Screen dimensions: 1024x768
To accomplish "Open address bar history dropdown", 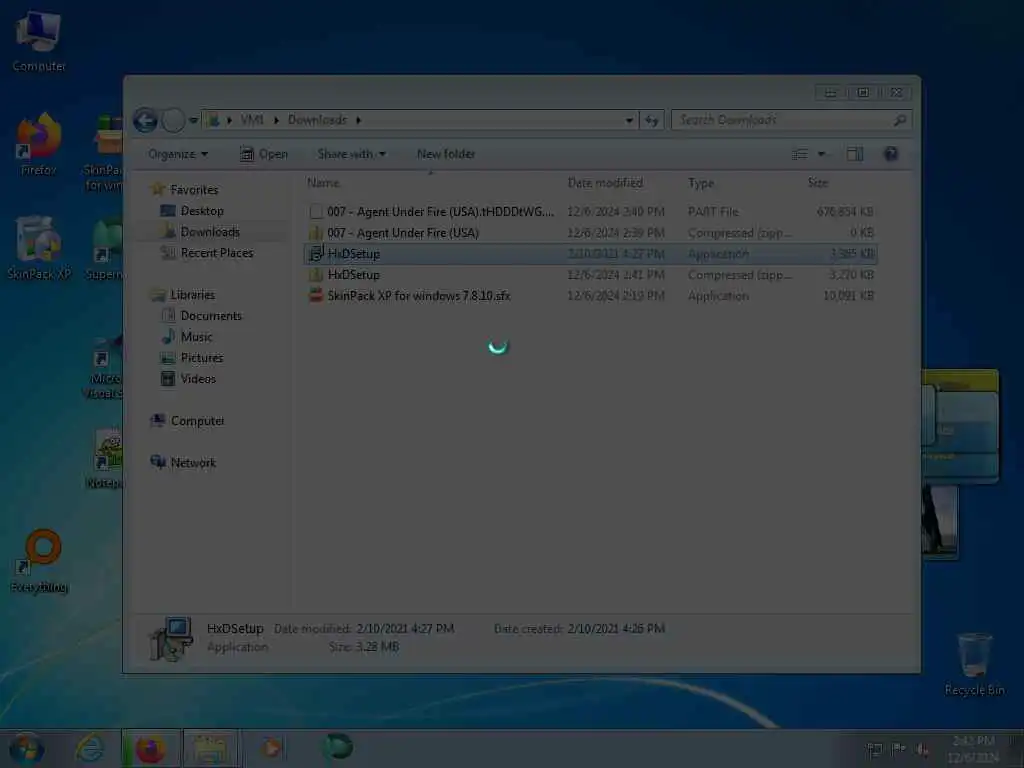I will pos(629,120).
